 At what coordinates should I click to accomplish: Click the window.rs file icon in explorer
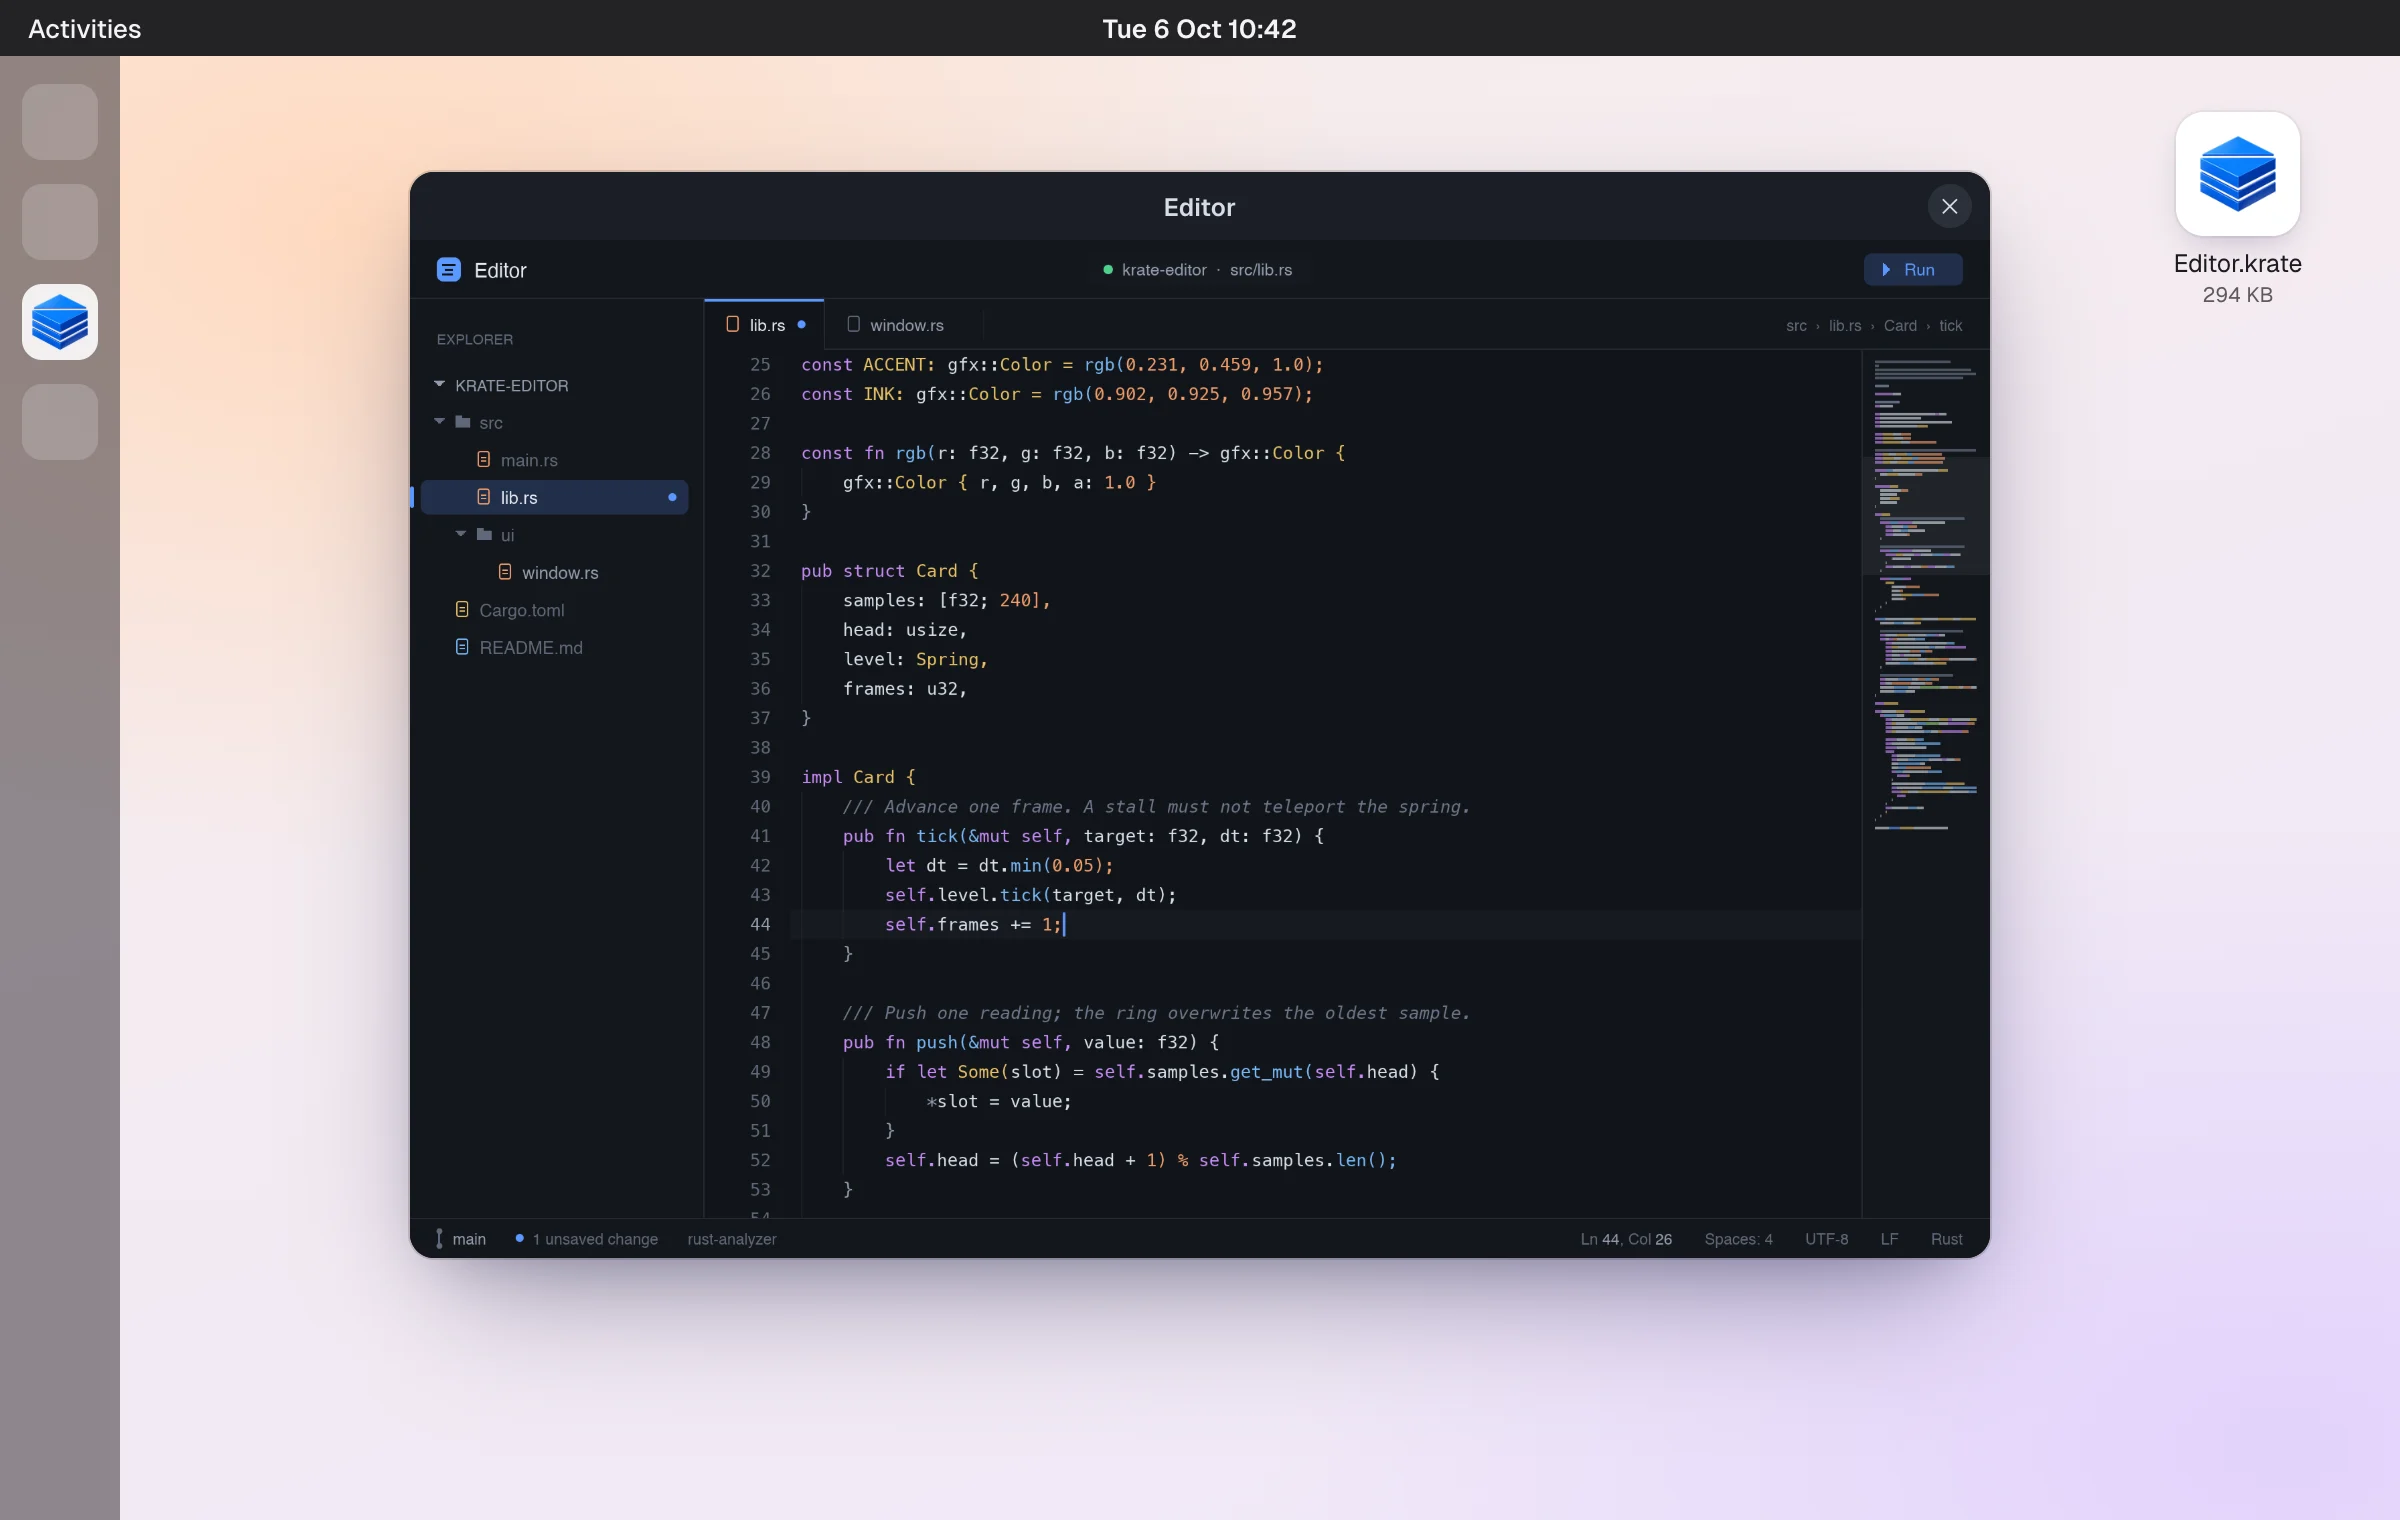point(505,572)
